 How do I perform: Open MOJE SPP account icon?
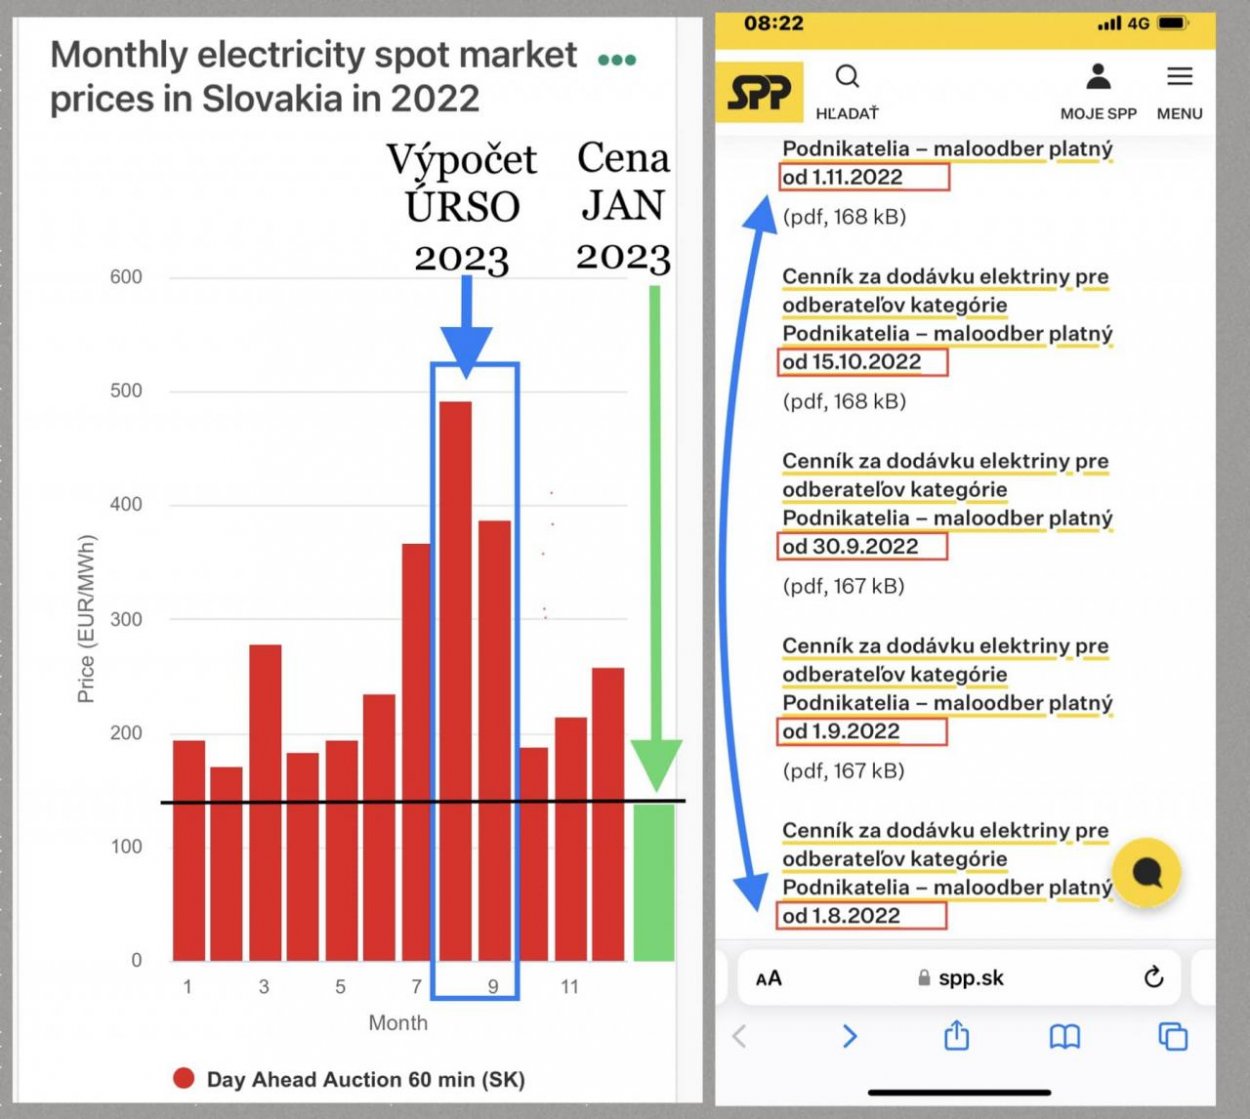pos(1098,77)
